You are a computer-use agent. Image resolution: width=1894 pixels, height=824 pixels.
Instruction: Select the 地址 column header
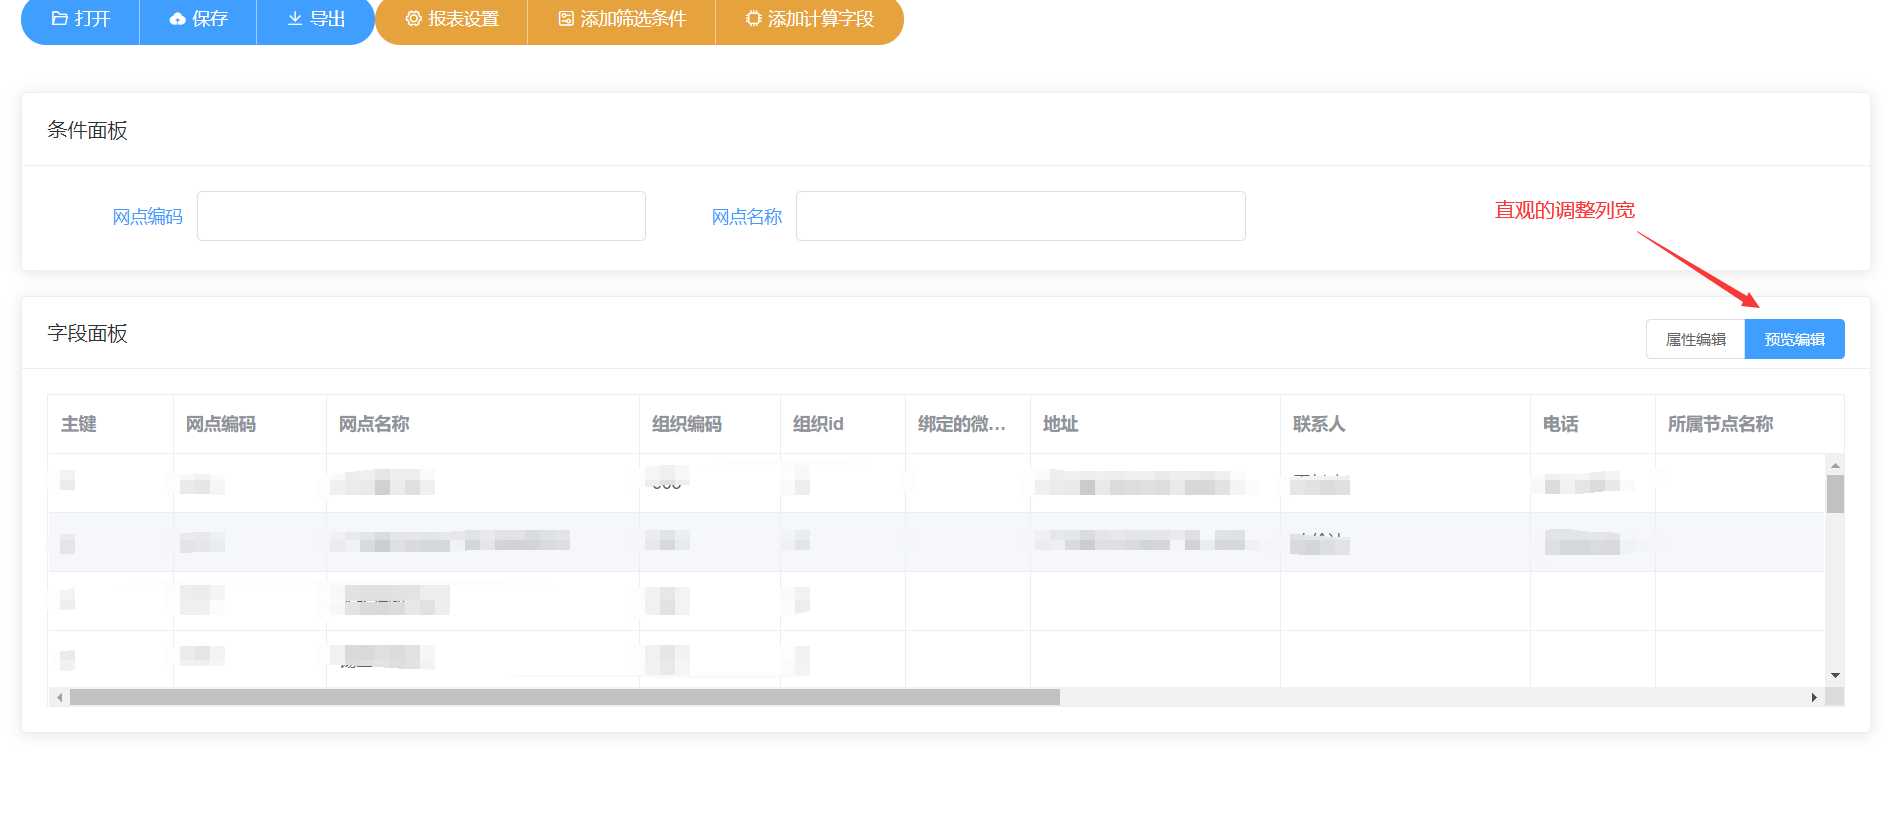[1155, 424]
